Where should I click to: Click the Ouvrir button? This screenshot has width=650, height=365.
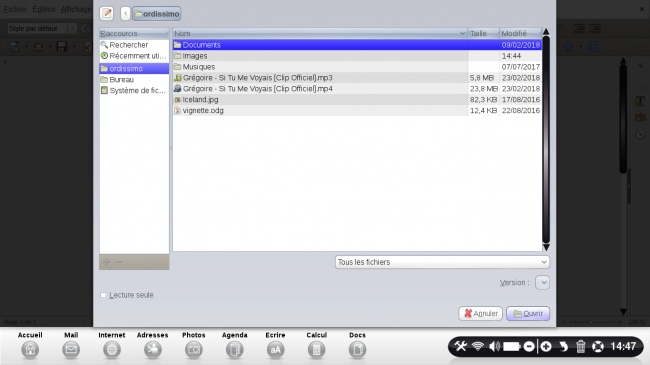point(528,313)
